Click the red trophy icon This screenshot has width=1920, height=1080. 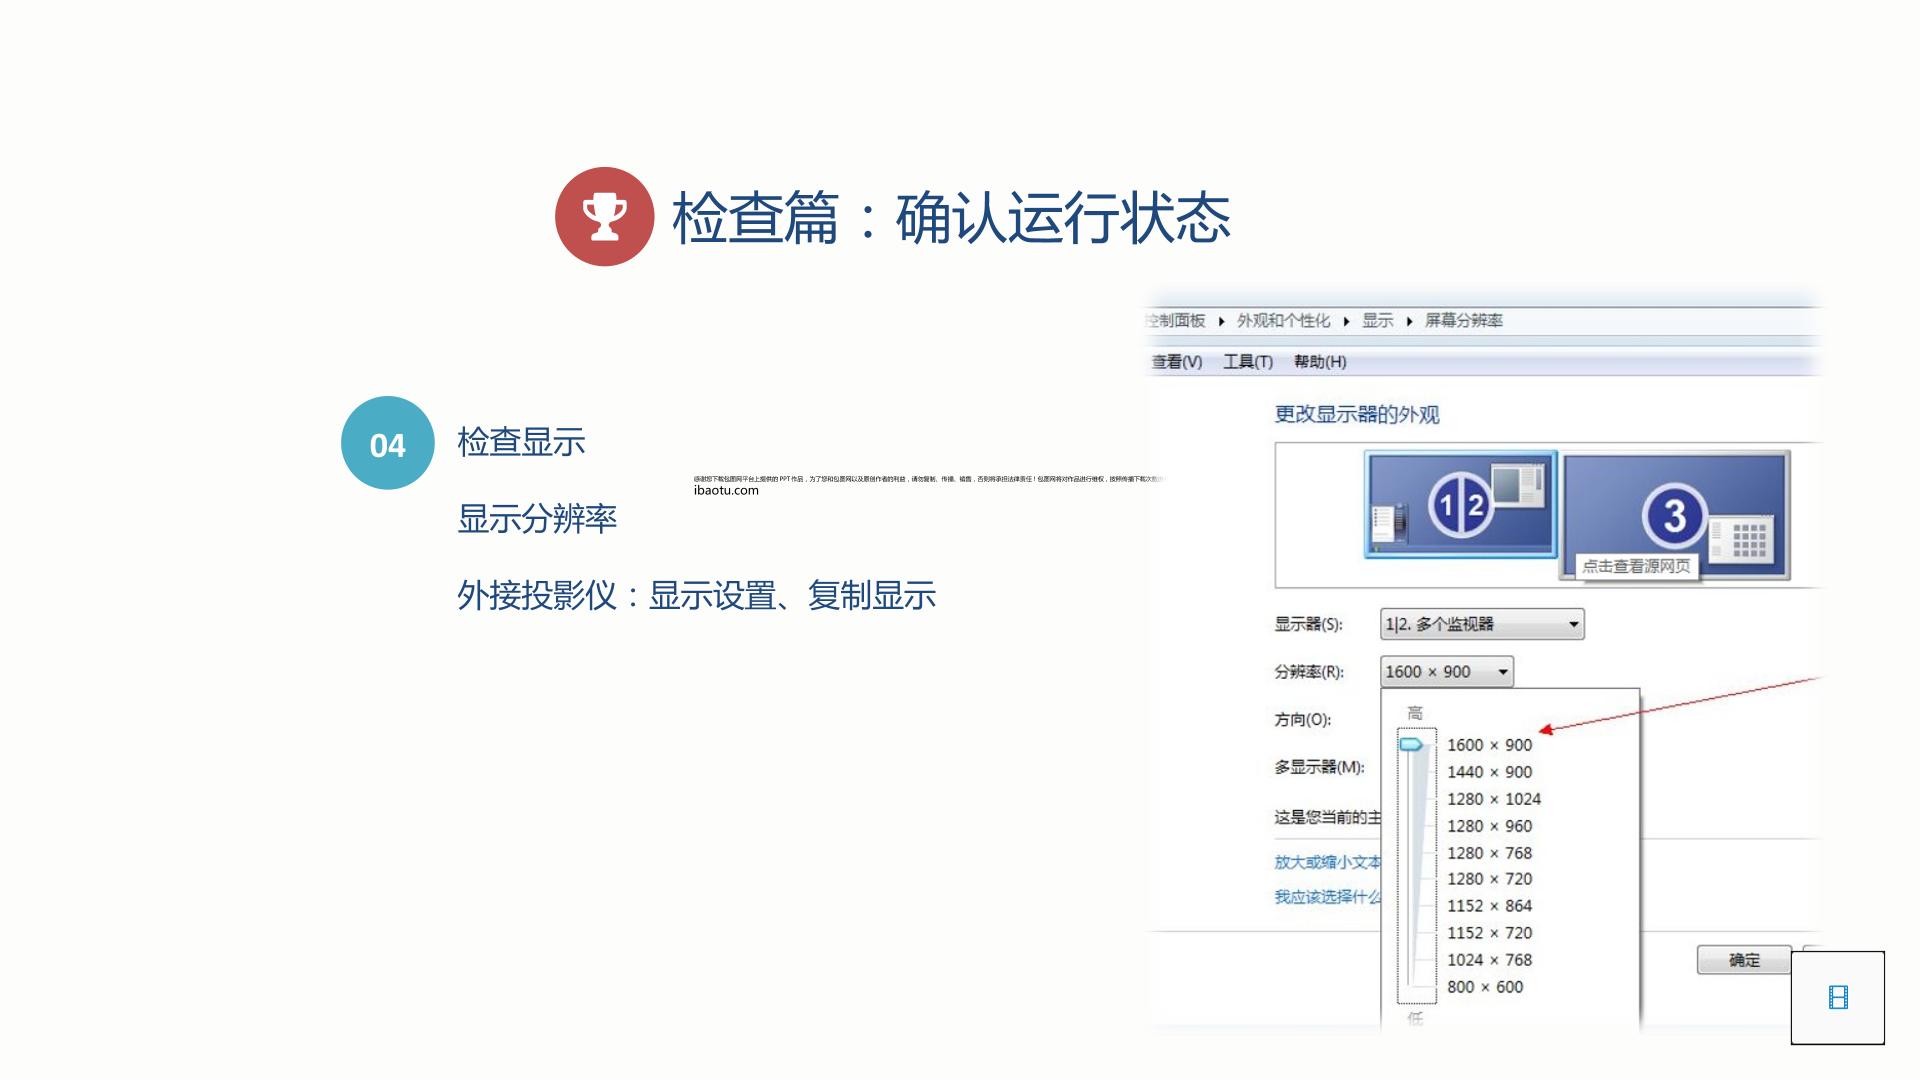click(x=604, y=216)
